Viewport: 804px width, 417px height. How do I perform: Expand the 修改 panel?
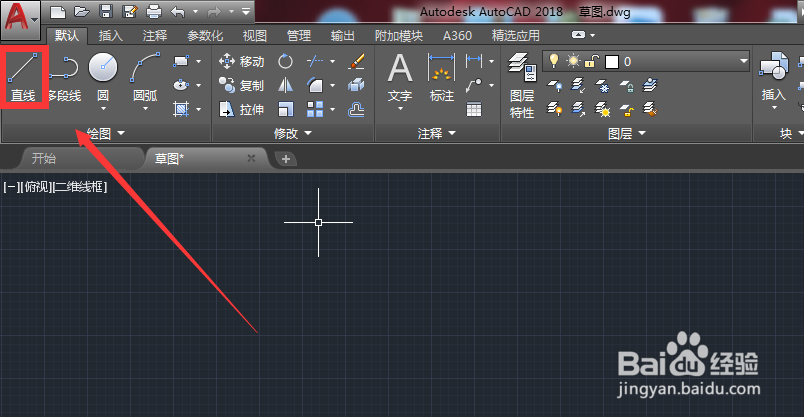[293, 133]
